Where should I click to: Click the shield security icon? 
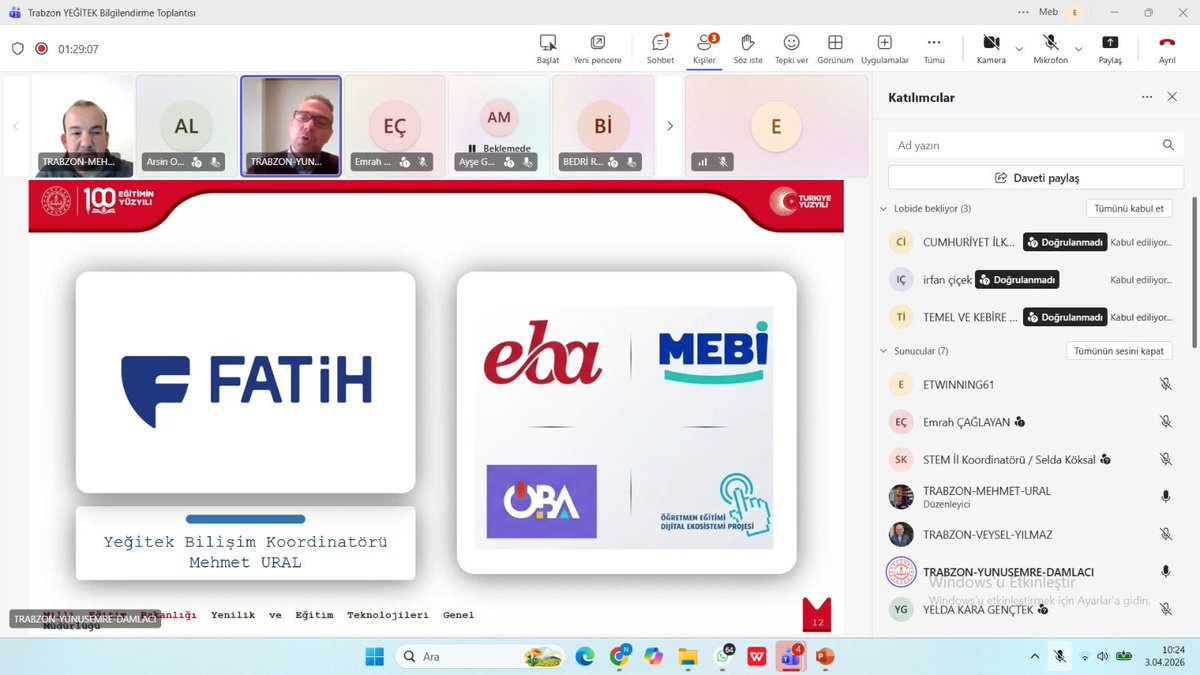(18, 48)
